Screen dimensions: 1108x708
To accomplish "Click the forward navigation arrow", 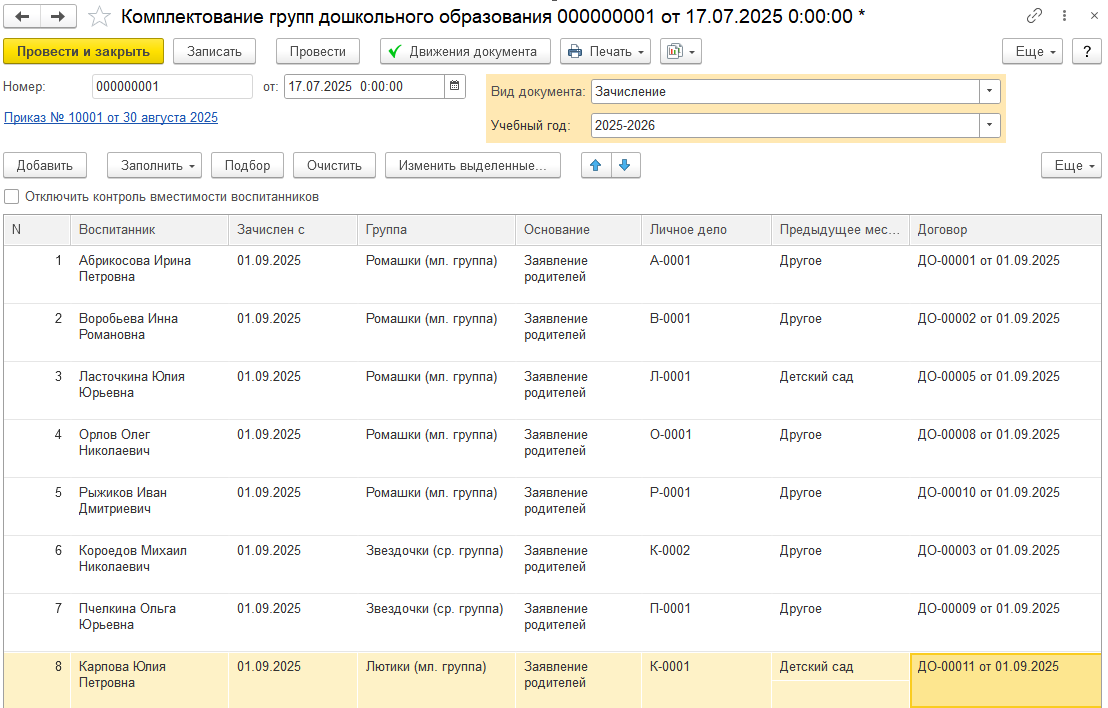I will point(57,17).
